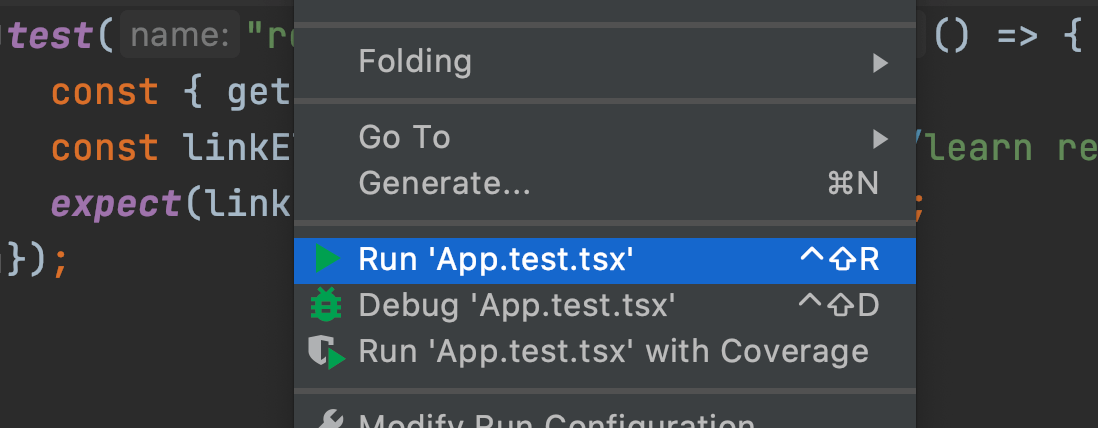Expand the Folding submenu arrow
Image resolution: width=1098 pixels, height=428 pixels.
tap(880, 63)
